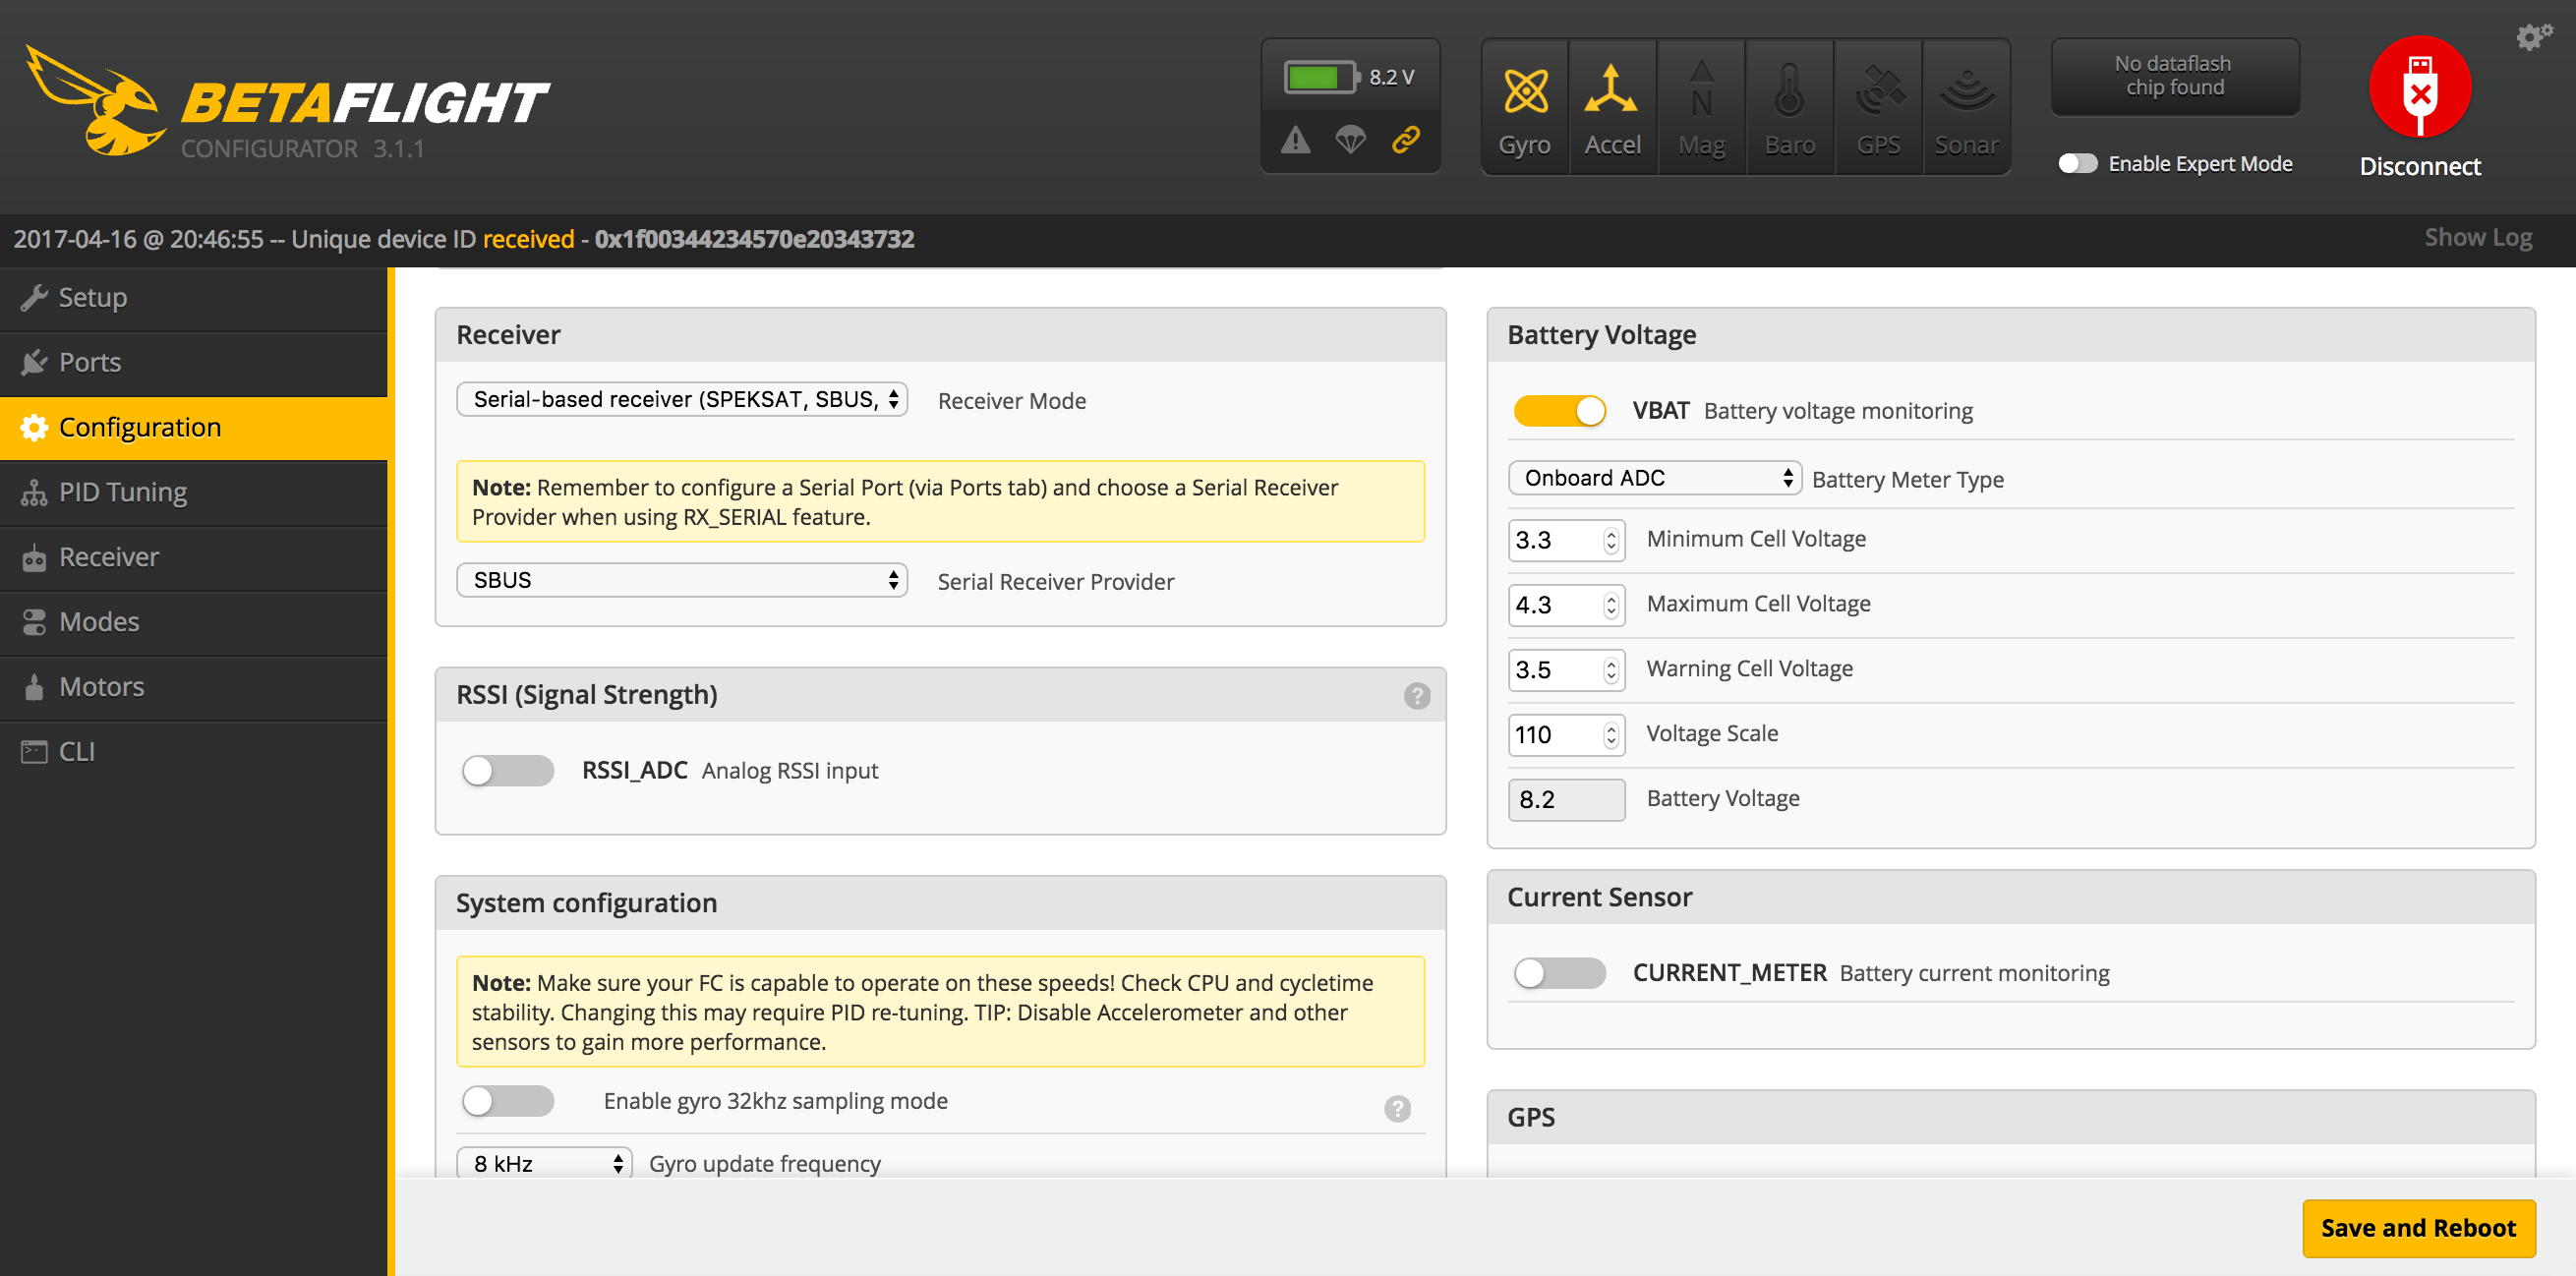Open the Motors tab in sidebar
The width and height of the screenshot is (2576, 1276).
(101, 687)
